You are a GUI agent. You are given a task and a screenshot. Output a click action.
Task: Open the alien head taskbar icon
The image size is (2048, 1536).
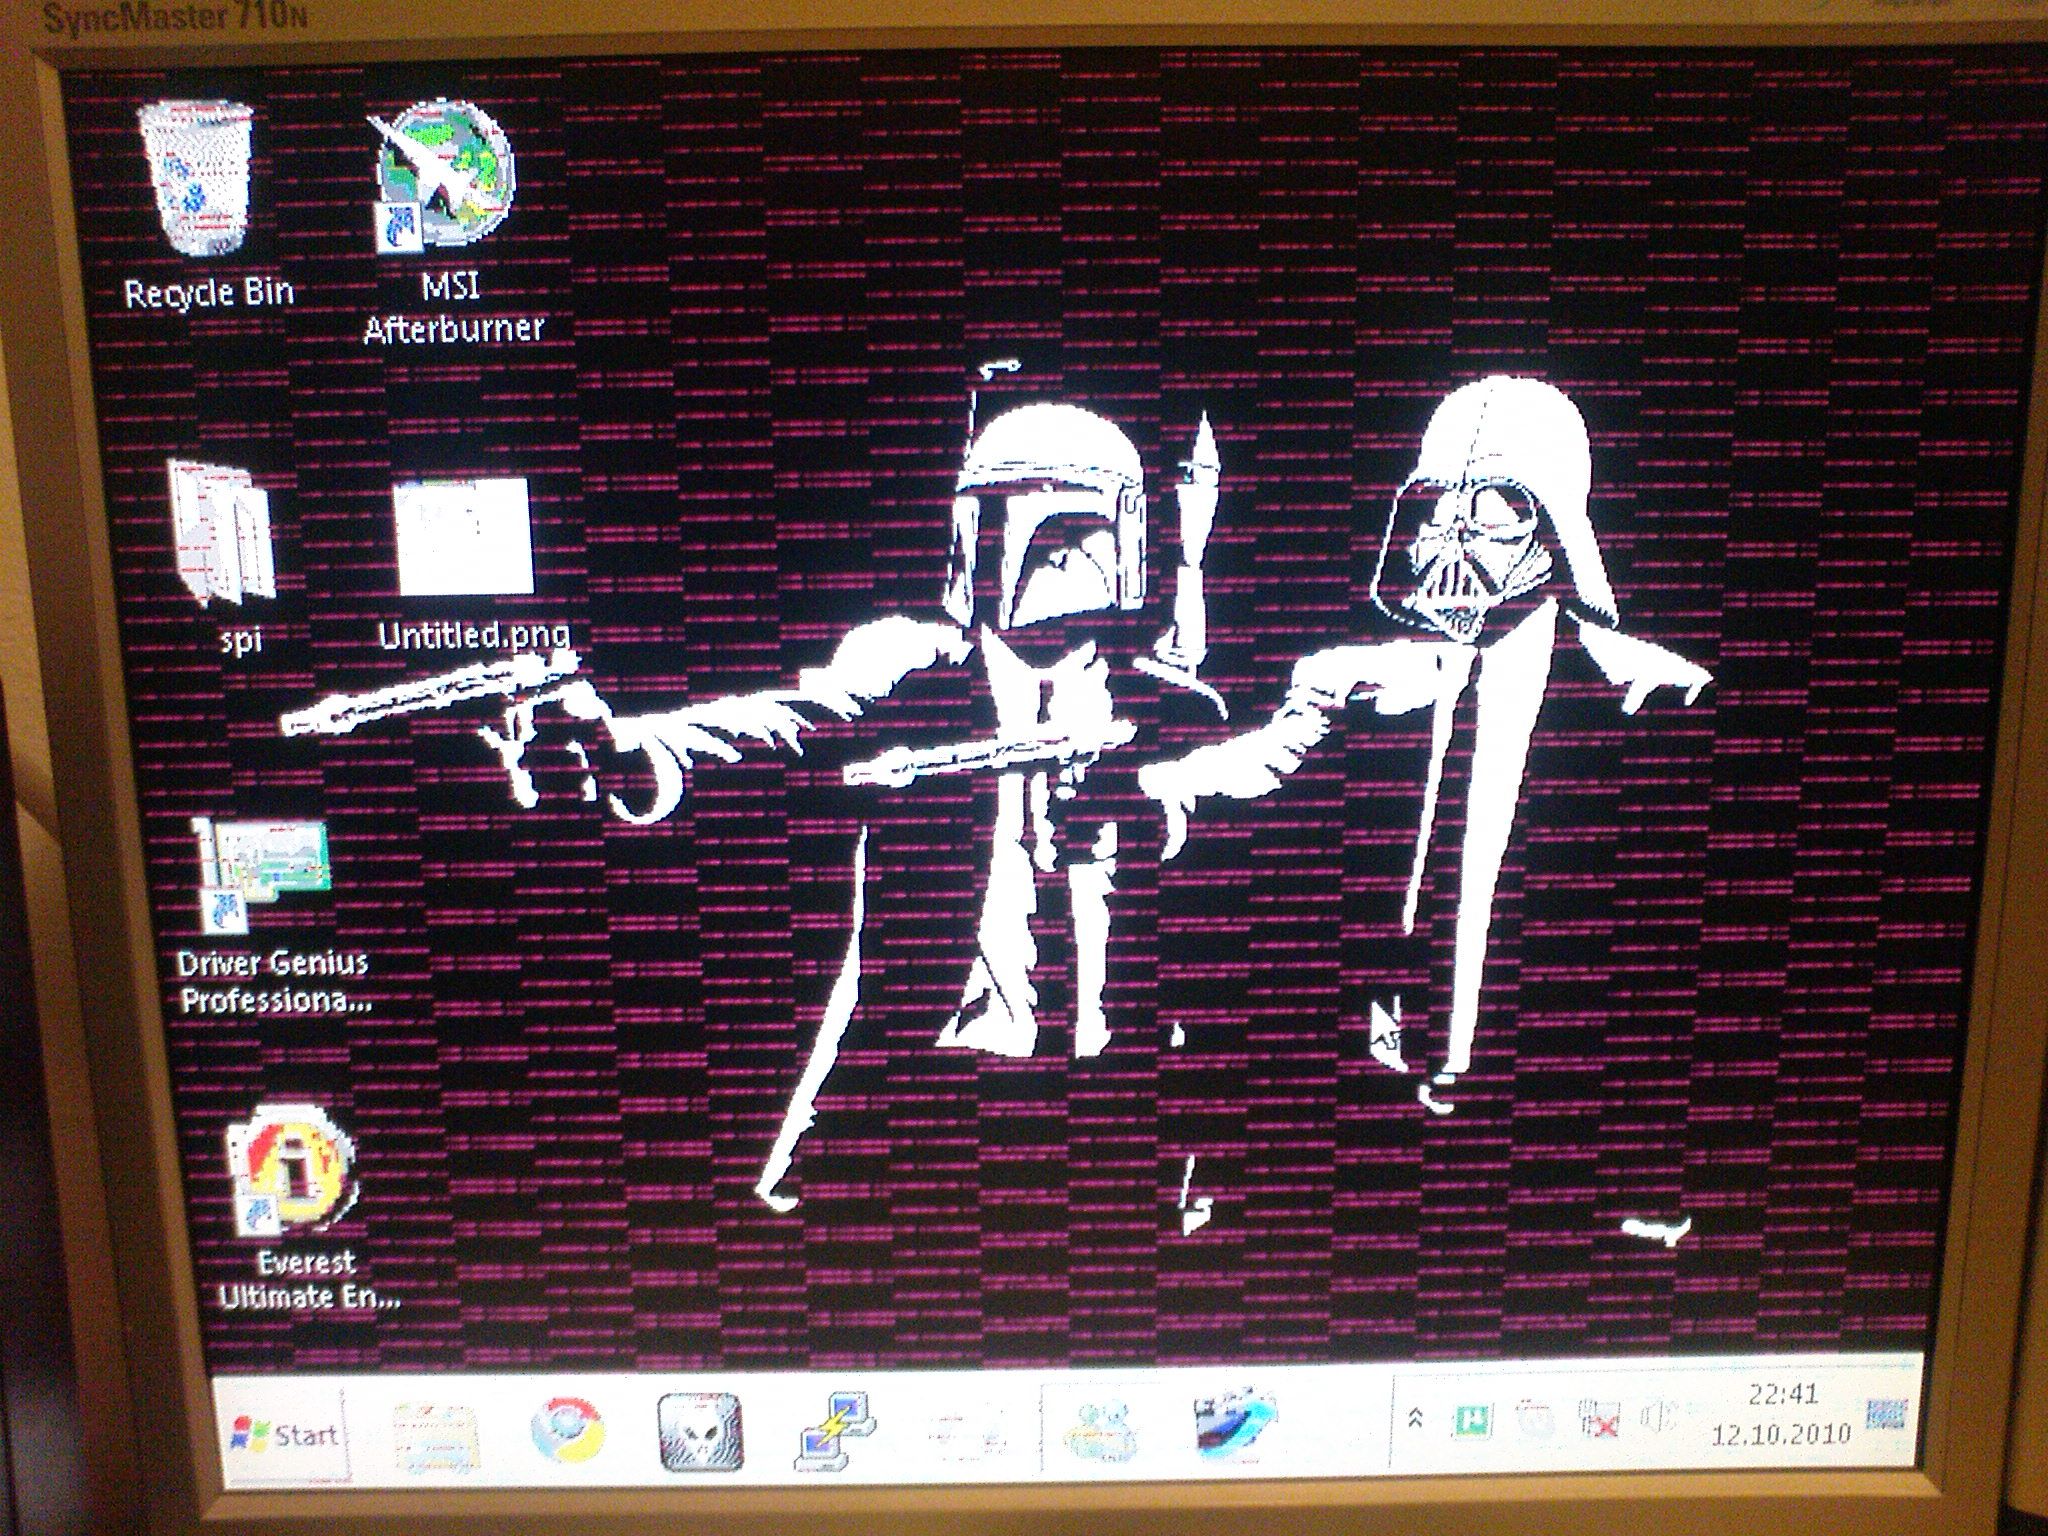click(x=699, y=1434)
